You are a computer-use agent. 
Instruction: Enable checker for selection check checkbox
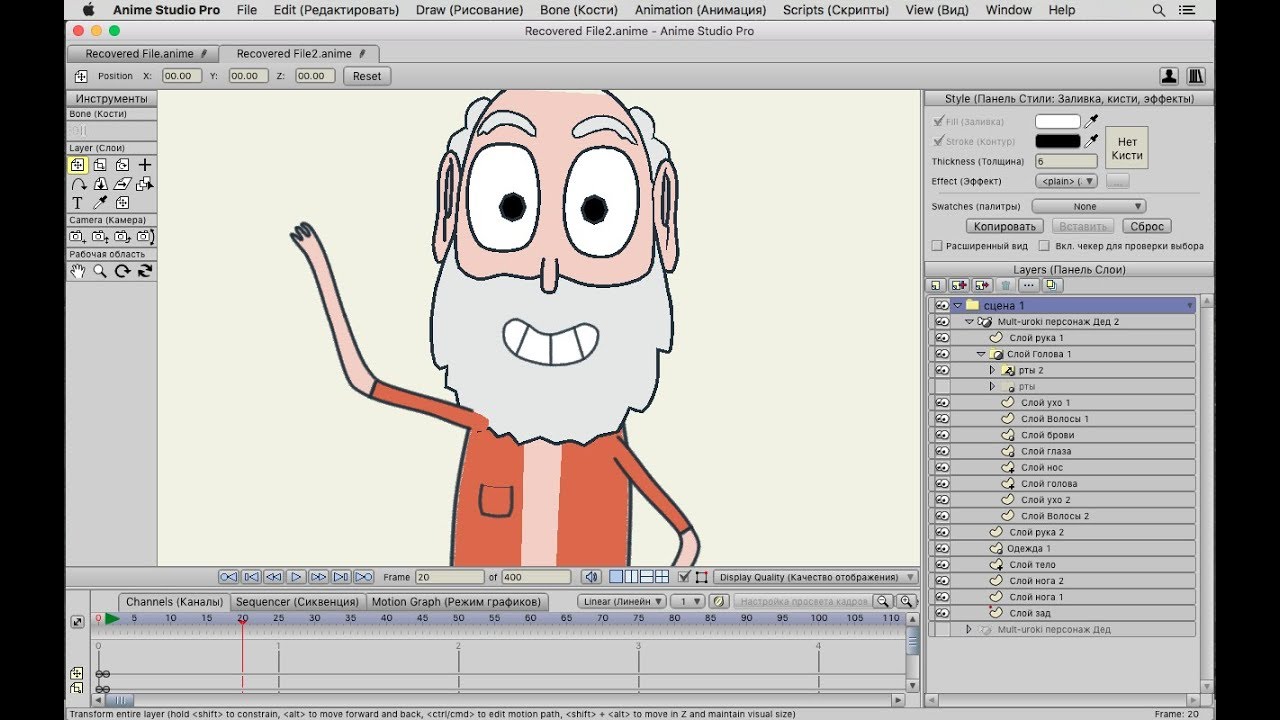pos(1044,245)
